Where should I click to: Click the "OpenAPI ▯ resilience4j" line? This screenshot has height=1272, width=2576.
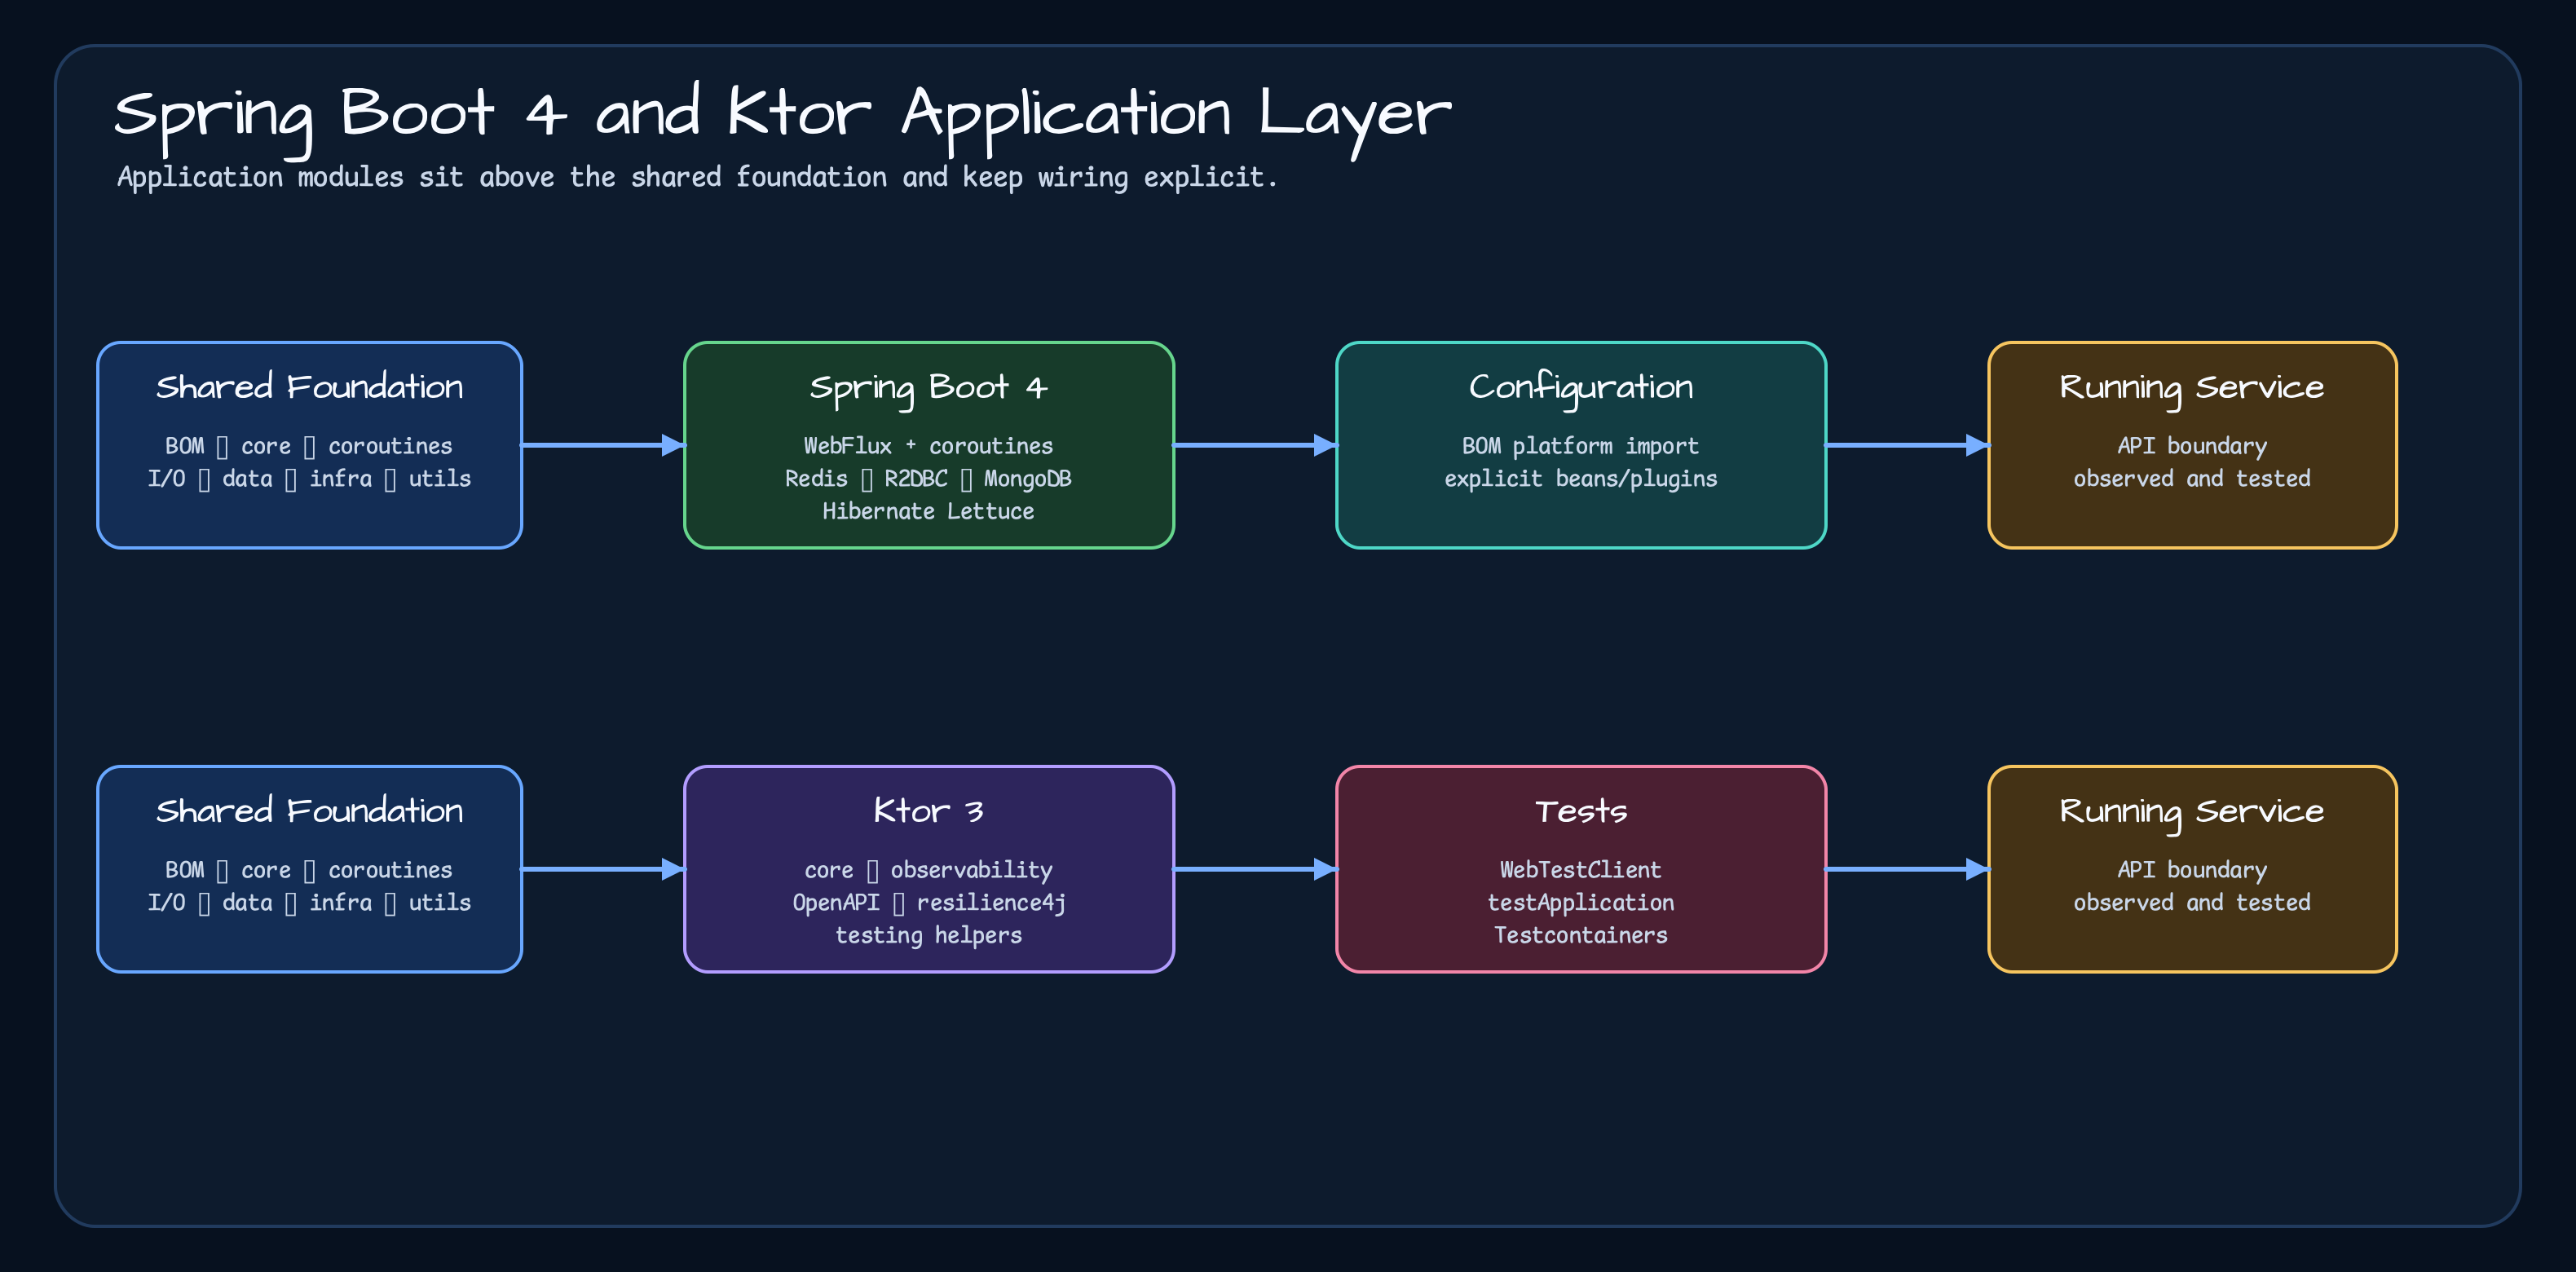tap(928, 903)
